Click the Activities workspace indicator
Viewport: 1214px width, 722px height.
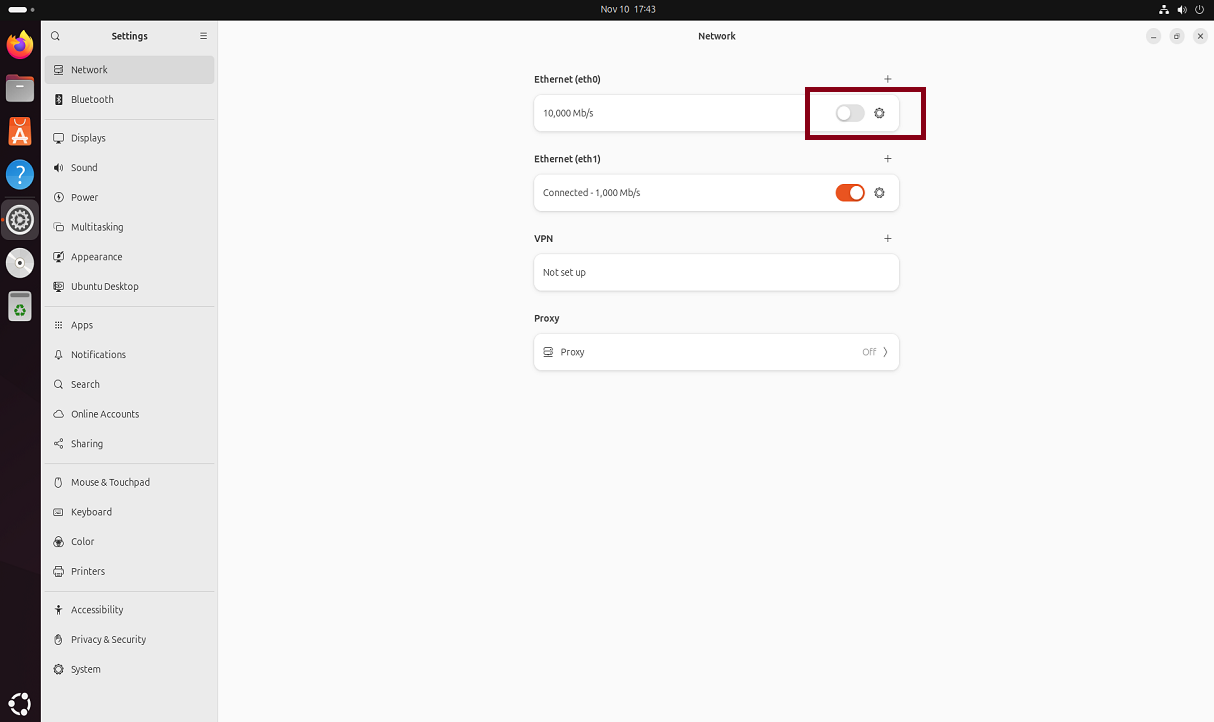coord(18,9)
